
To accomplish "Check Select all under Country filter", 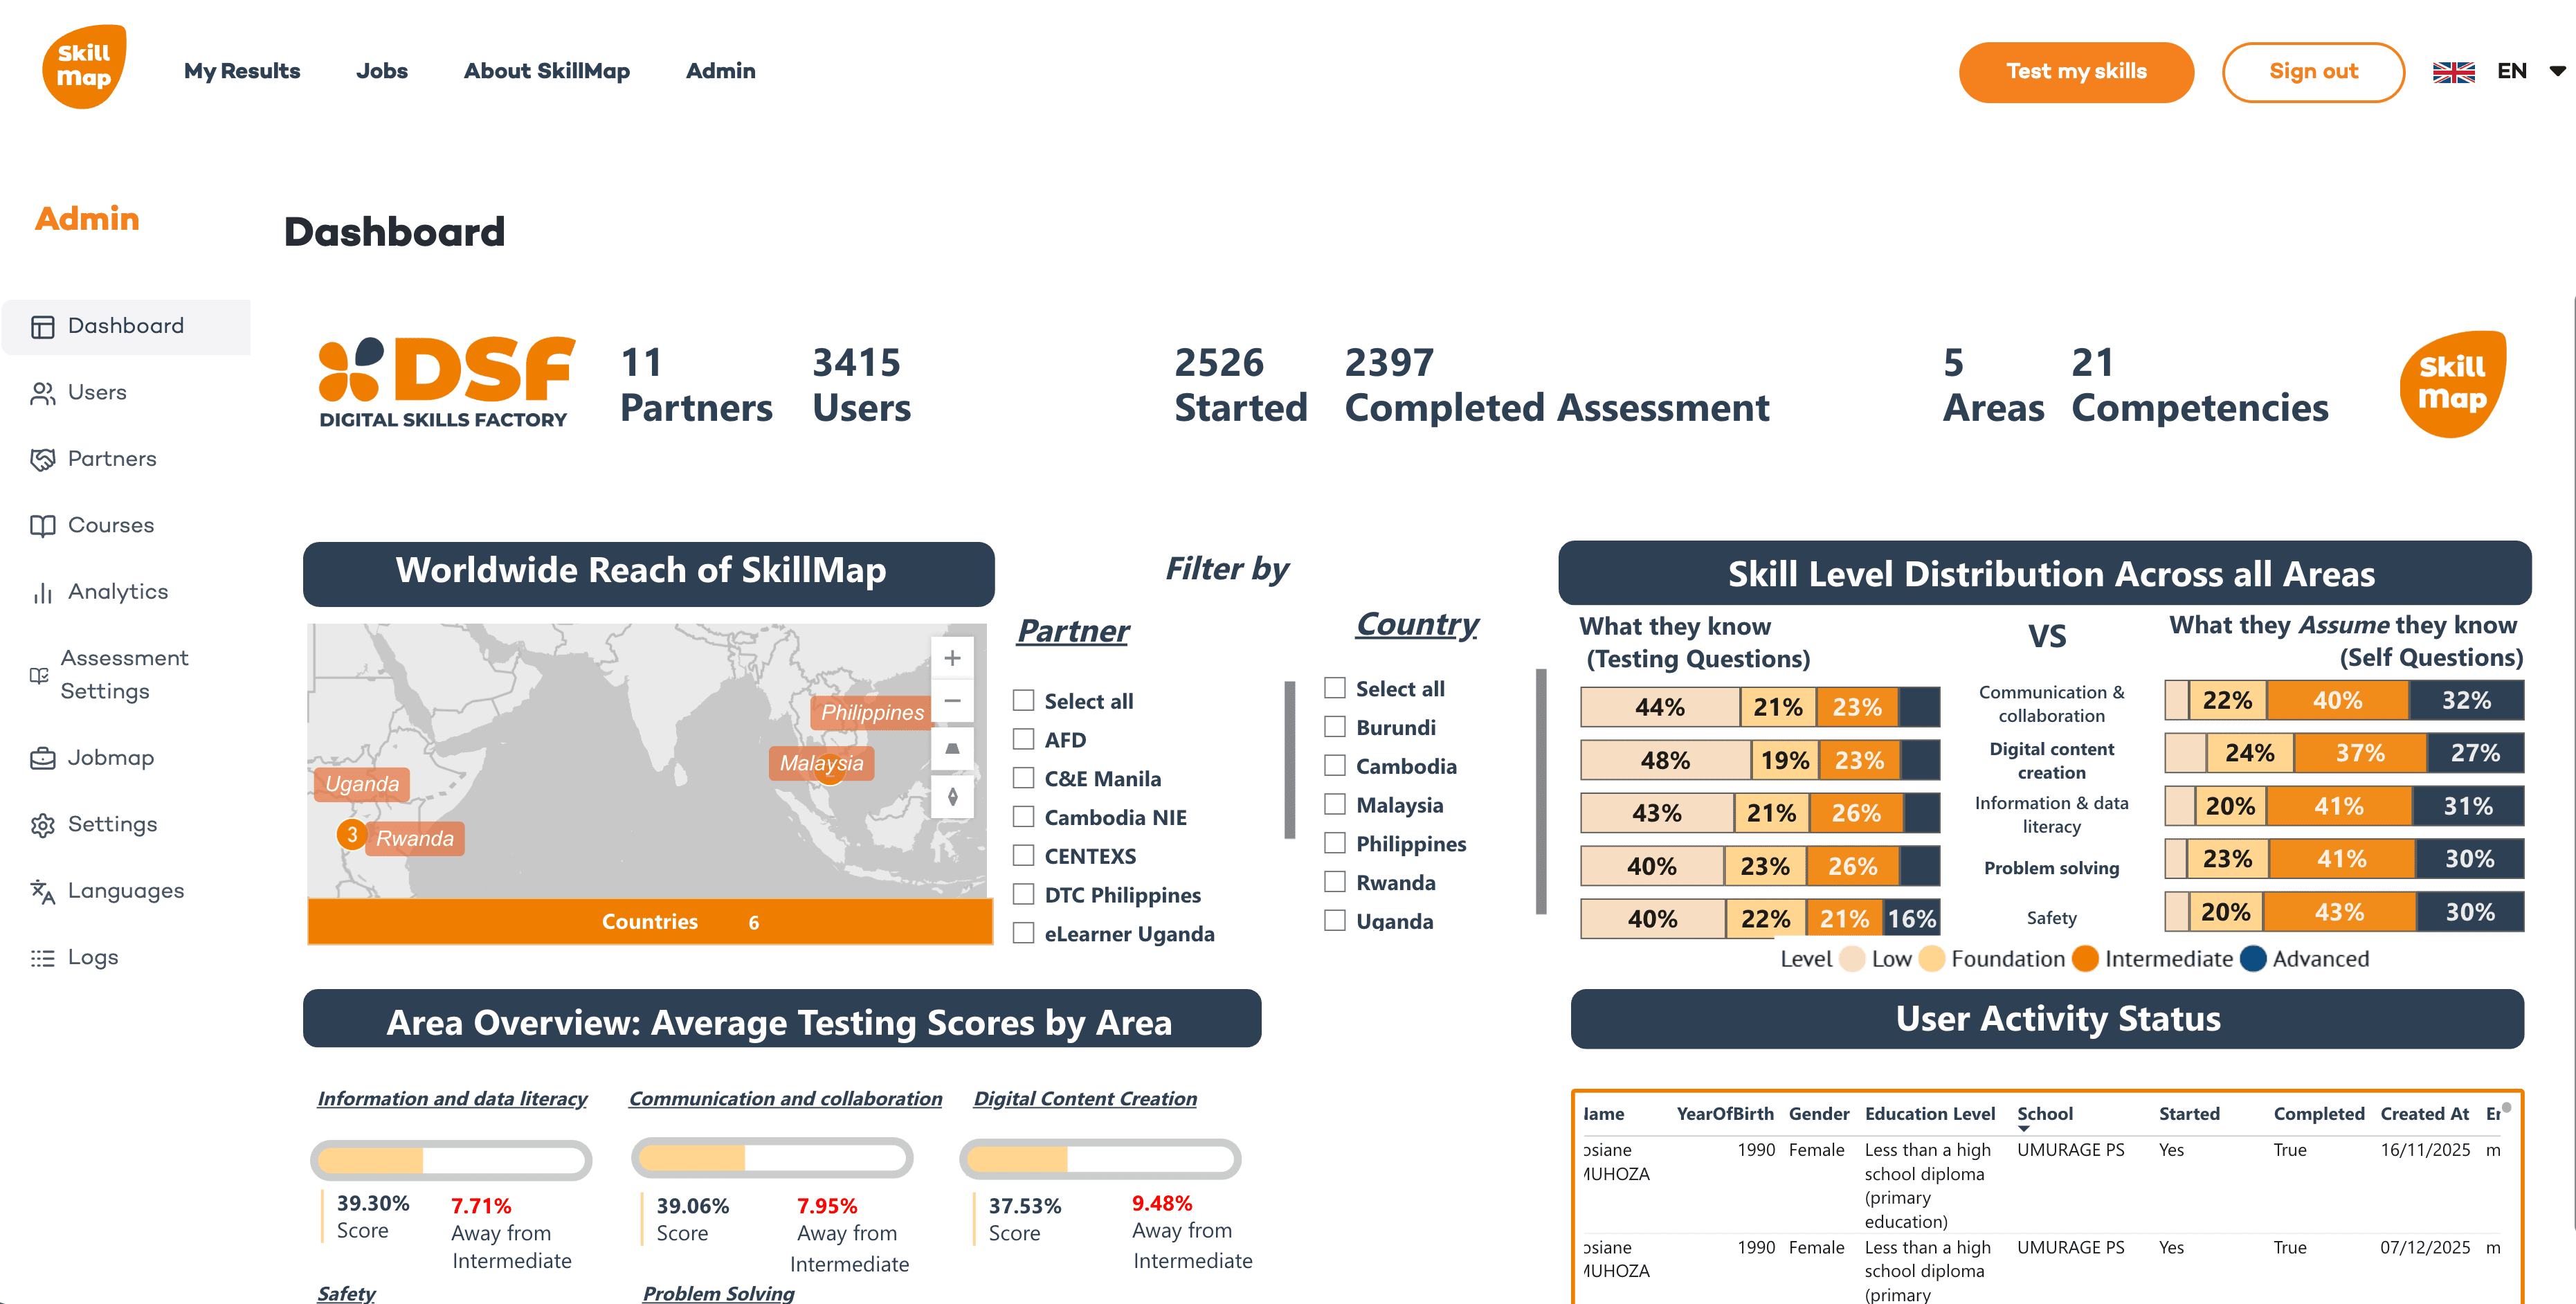I will (1335, 687).
